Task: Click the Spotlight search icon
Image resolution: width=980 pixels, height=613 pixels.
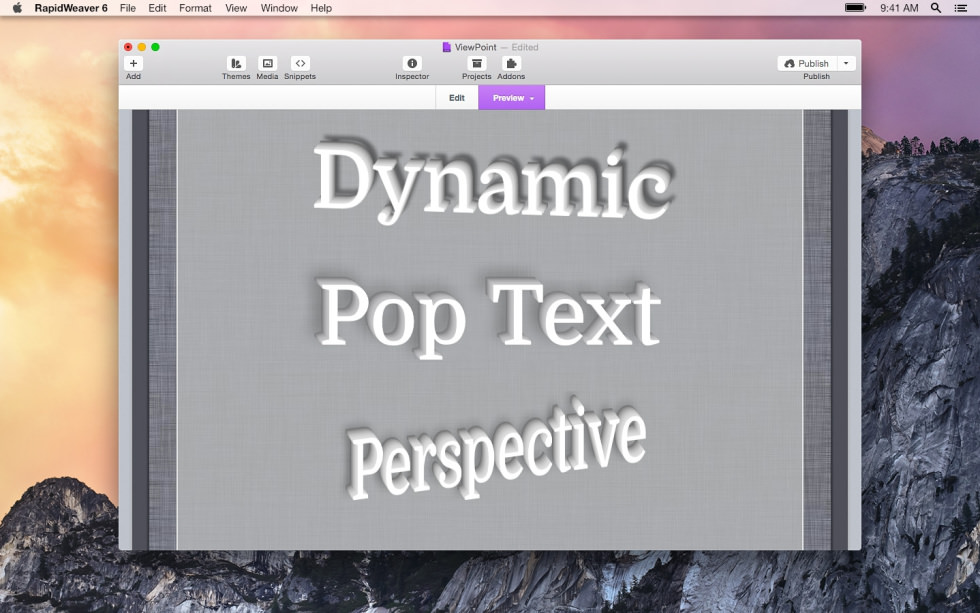Action: coord(936,8)
